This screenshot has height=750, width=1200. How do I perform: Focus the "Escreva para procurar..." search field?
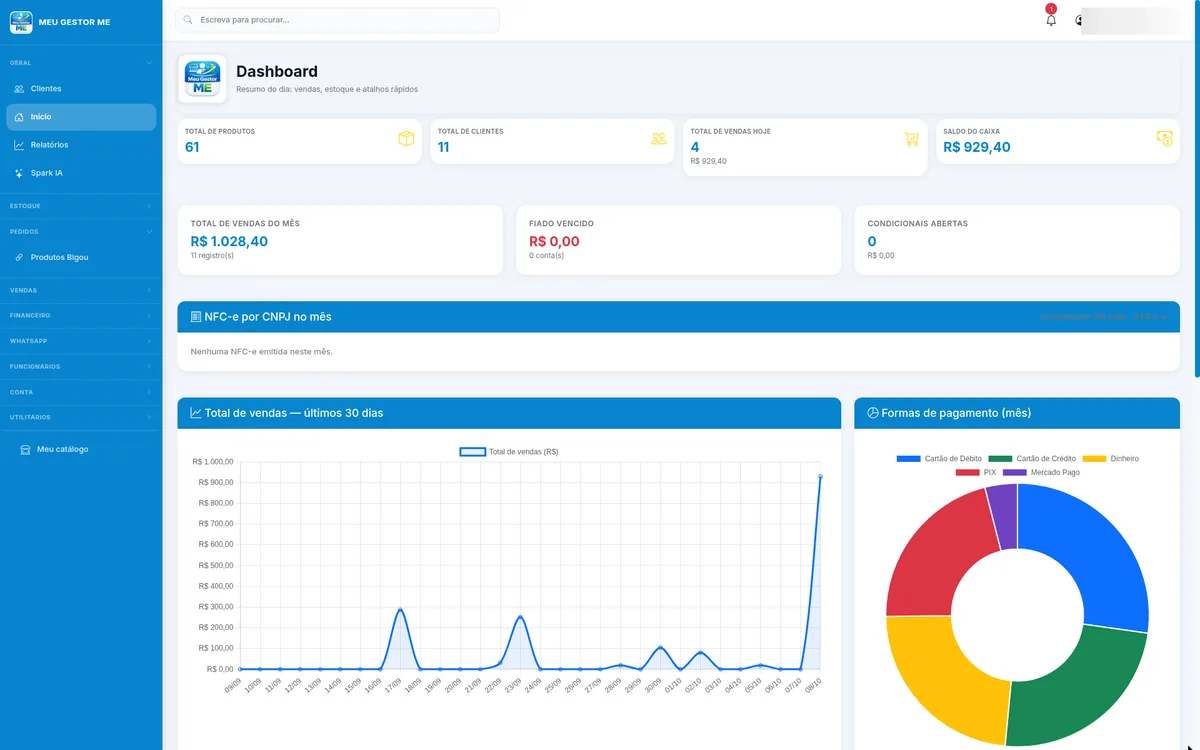[x=337, y=20]
